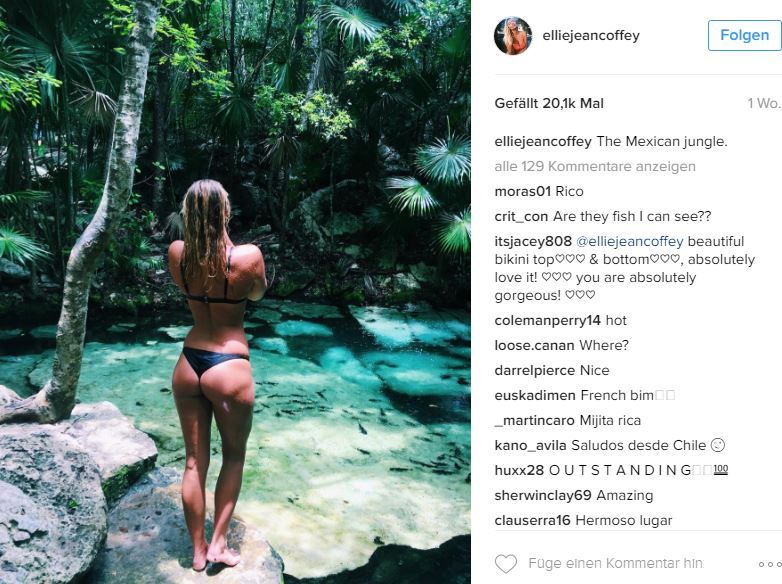Open kano_avila commenter profile
Screen dimensions: 782x584
click(531, 445)
